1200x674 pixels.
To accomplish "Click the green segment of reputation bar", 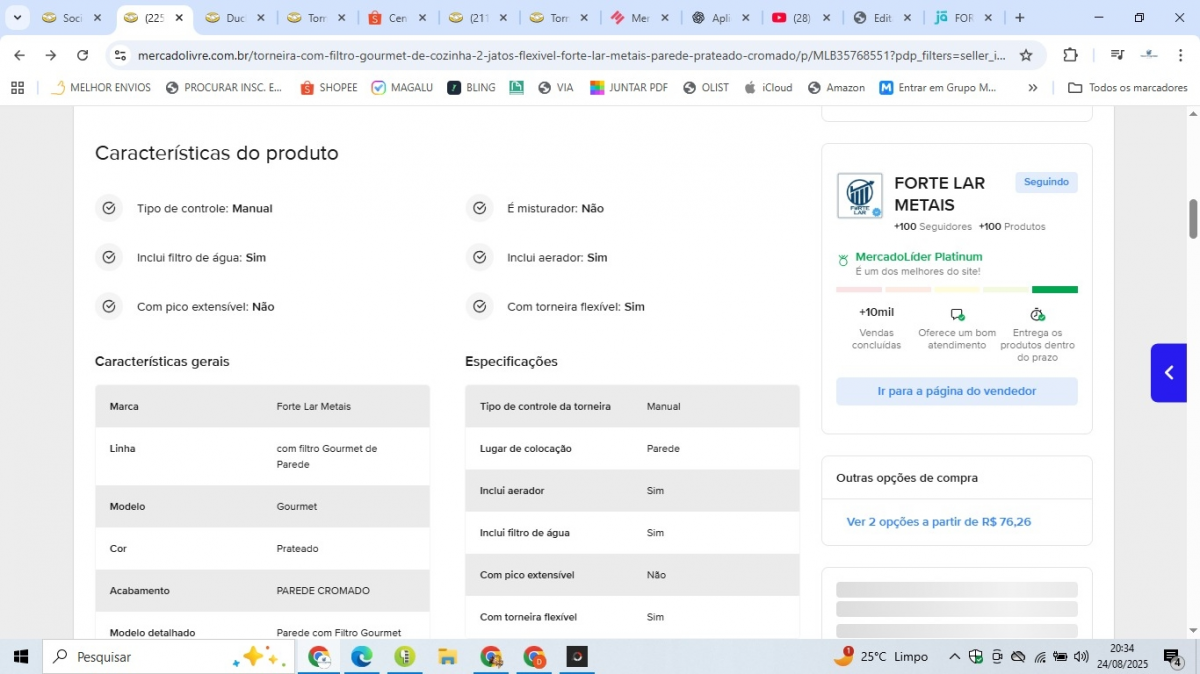I will pyautogui.click(x=1055, y=290).
